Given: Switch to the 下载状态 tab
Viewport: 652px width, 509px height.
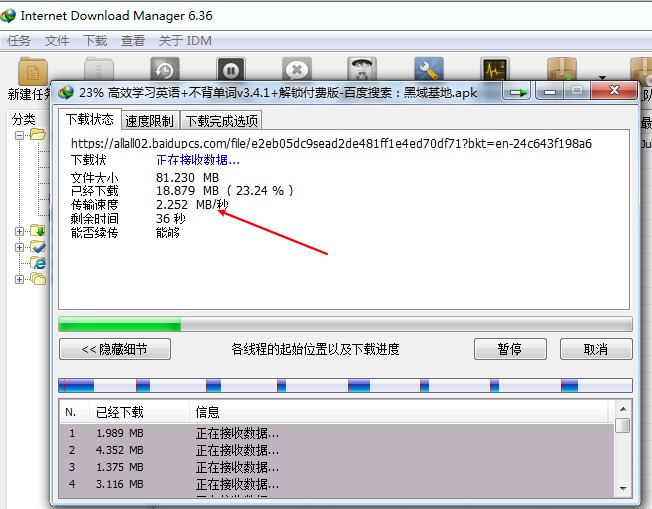Looking at the screenshot, I should coord(89,120).
